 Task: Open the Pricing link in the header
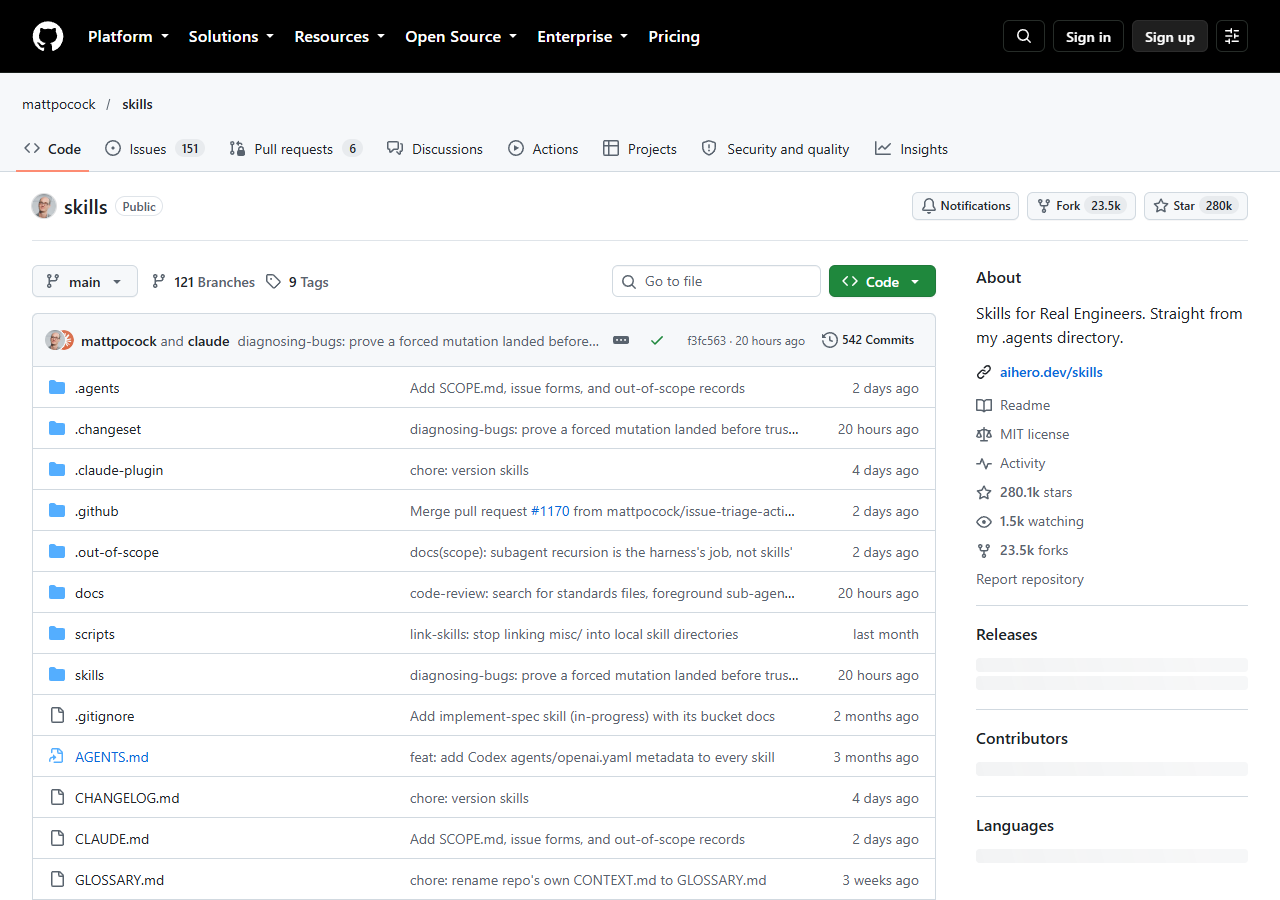click(674, 36)
